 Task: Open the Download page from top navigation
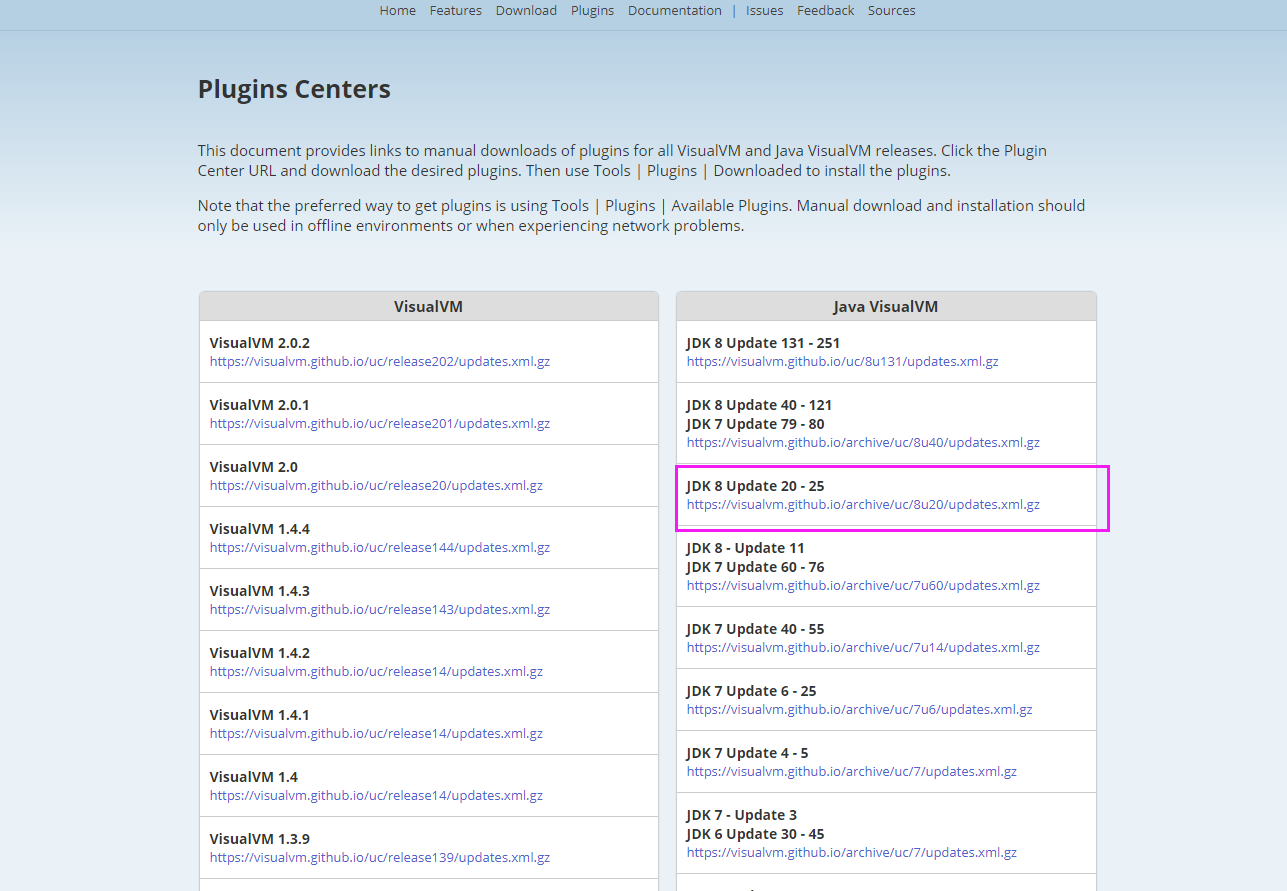coord(526,11)
